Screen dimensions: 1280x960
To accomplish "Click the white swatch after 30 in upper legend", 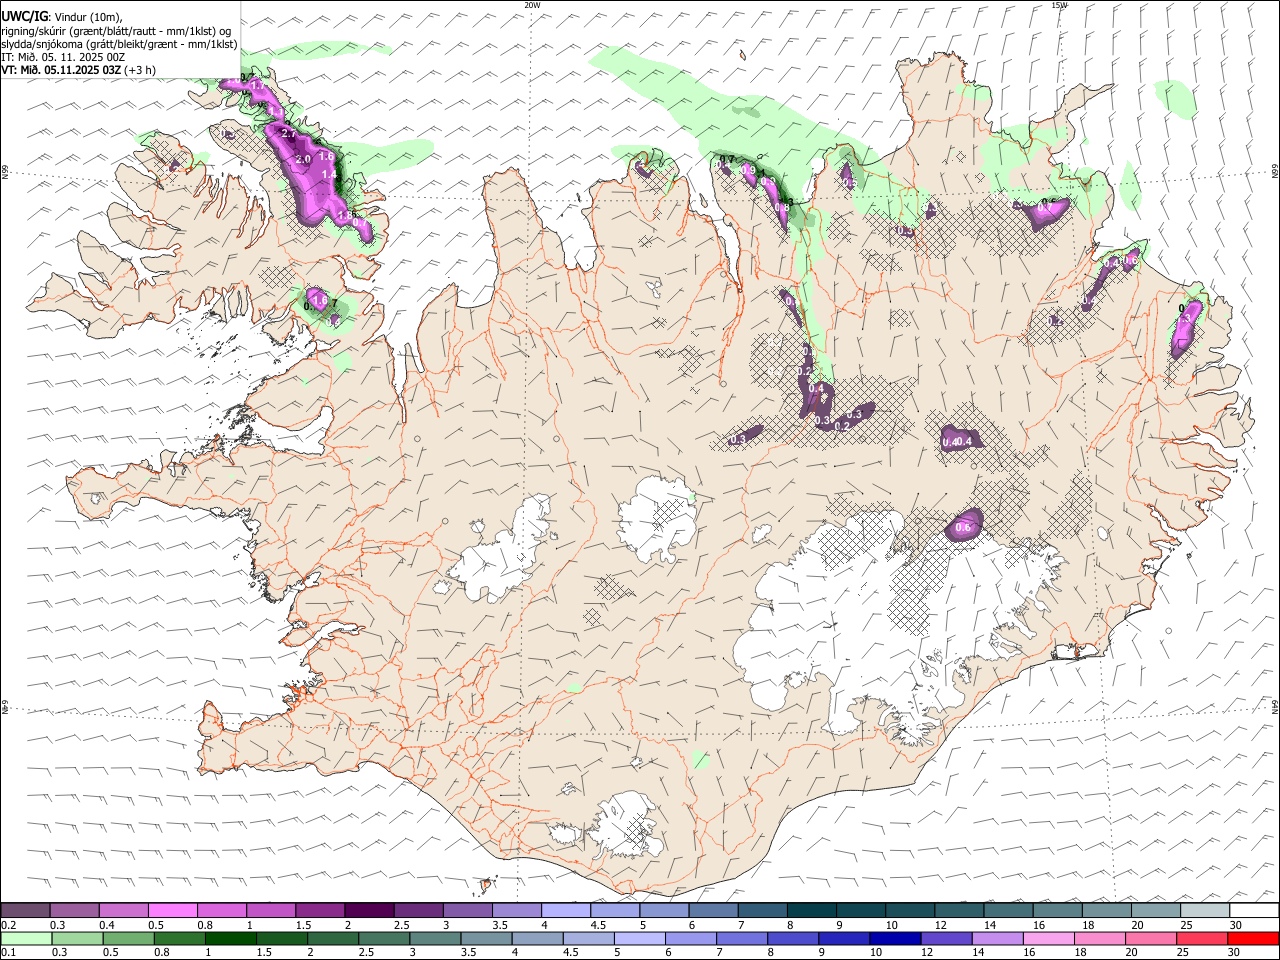I will click(1253, 911).
